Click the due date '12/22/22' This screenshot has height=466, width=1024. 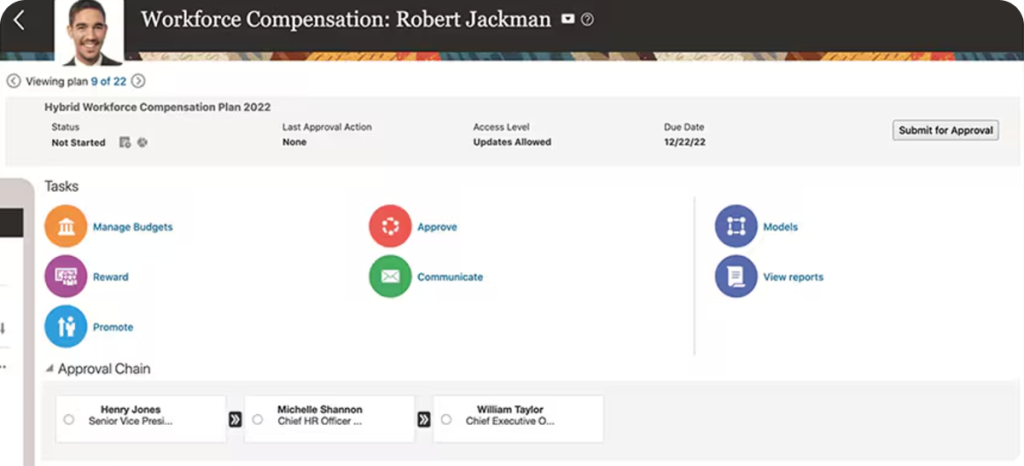pyautogui.click(x=684, y=142)
